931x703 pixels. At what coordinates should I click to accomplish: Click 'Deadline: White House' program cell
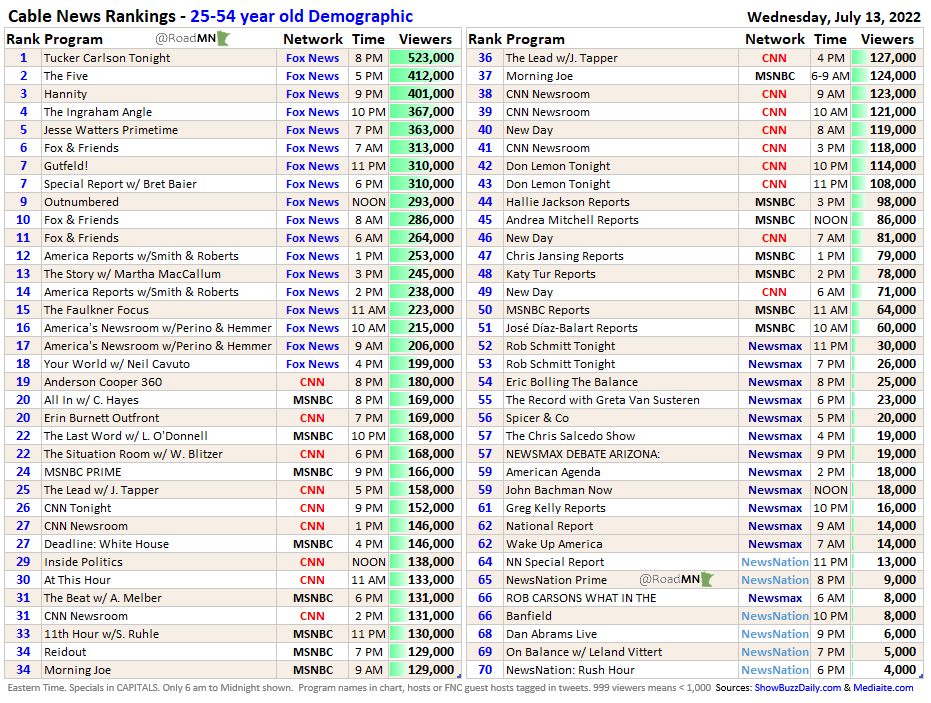[x=159, y=544]
